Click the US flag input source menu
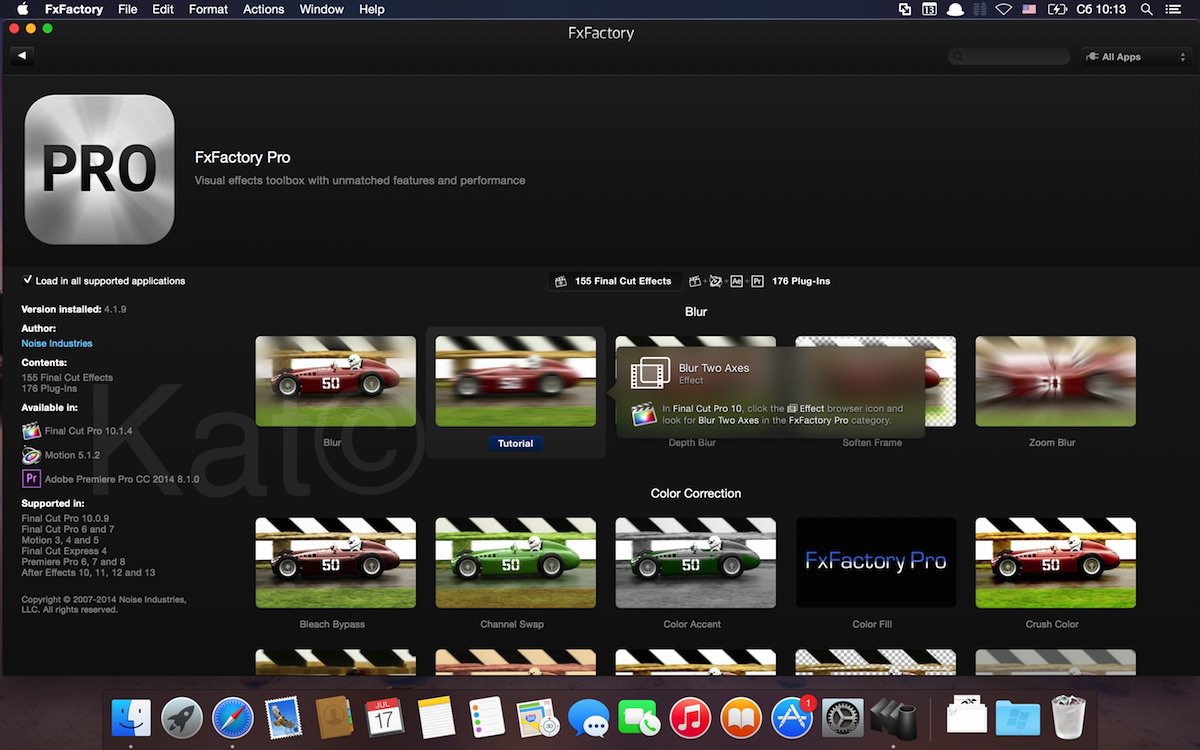Screen dimensions: 1200x750 point(1029,9)
